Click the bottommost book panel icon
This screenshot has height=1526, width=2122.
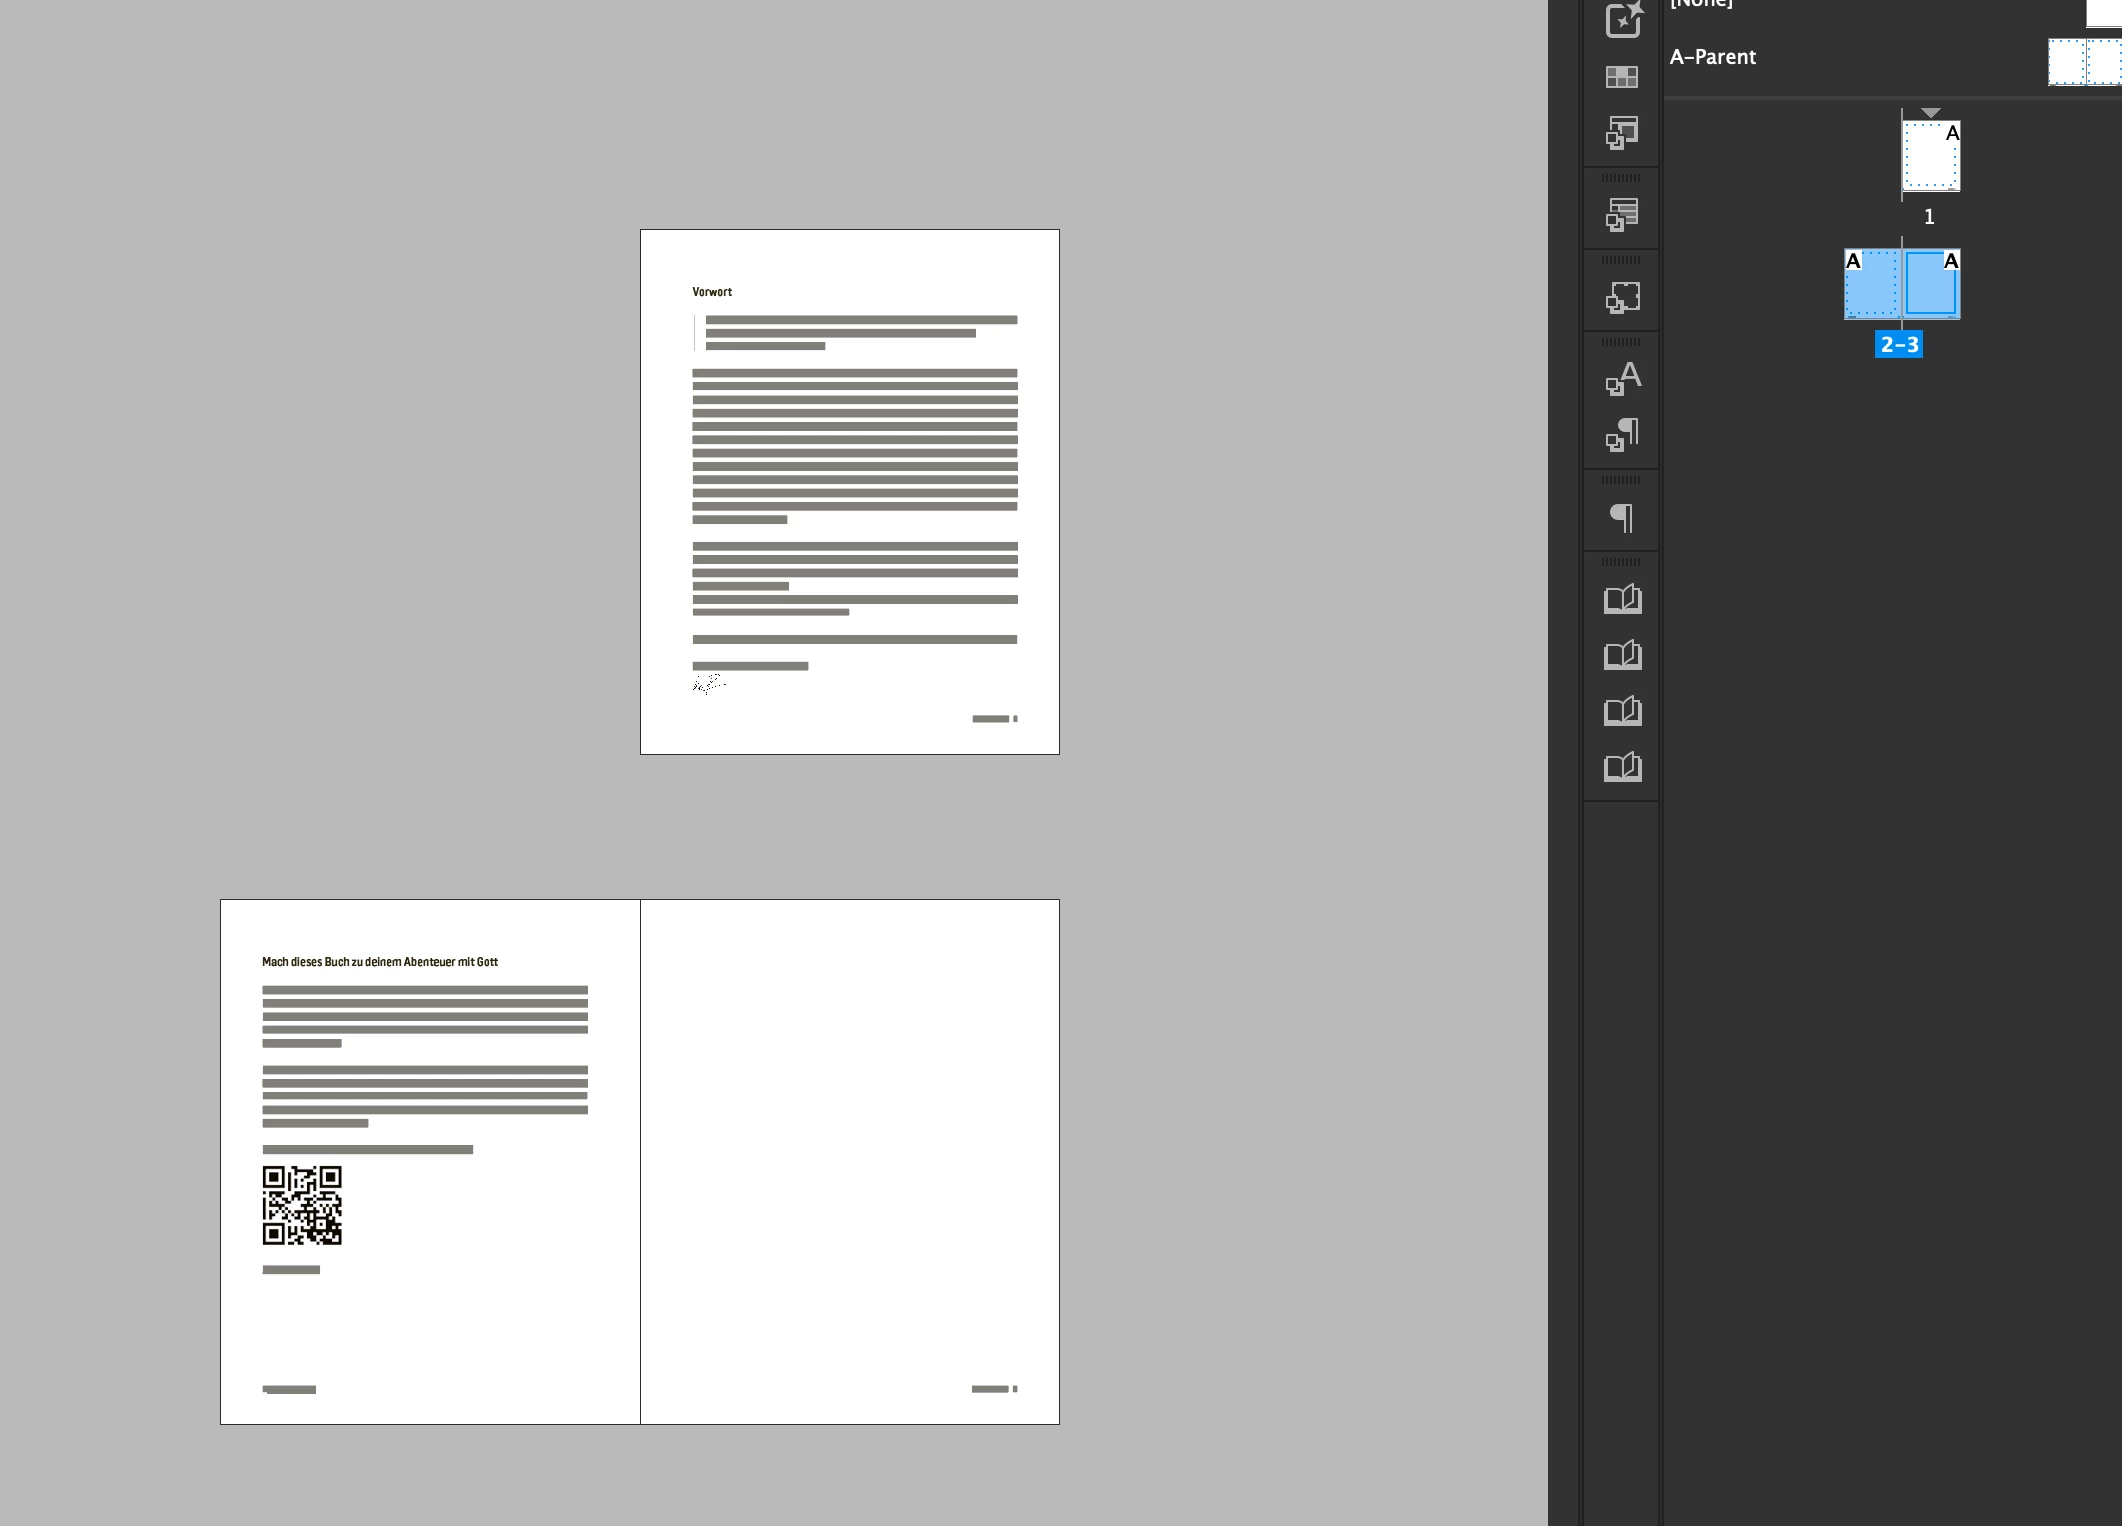click(x=1622, y=767)
